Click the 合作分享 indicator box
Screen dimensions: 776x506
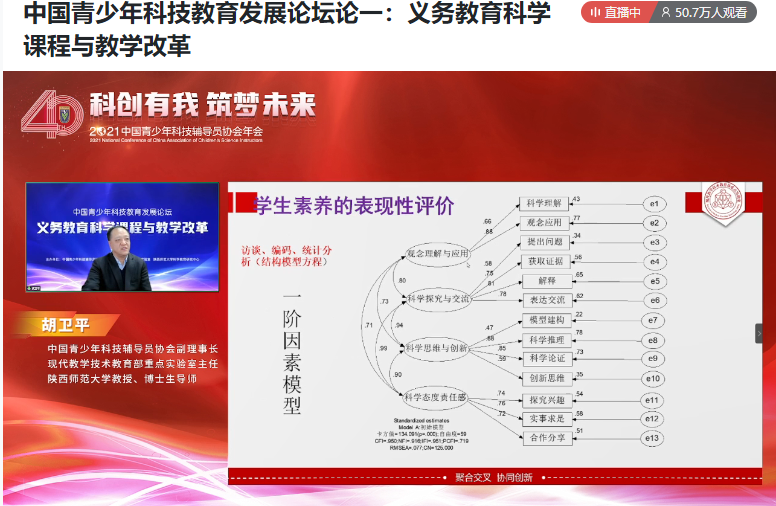pos(547,438)
